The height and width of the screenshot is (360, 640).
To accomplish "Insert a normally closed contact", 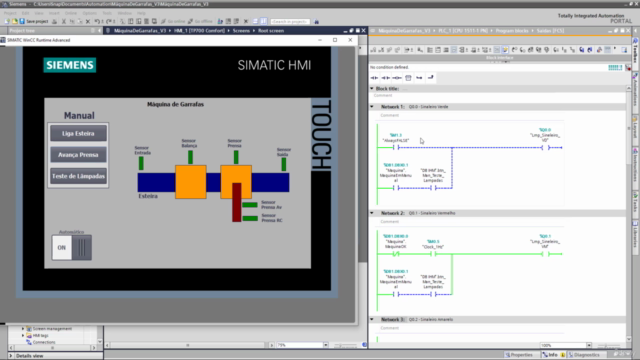I will [x=386, y=78].
